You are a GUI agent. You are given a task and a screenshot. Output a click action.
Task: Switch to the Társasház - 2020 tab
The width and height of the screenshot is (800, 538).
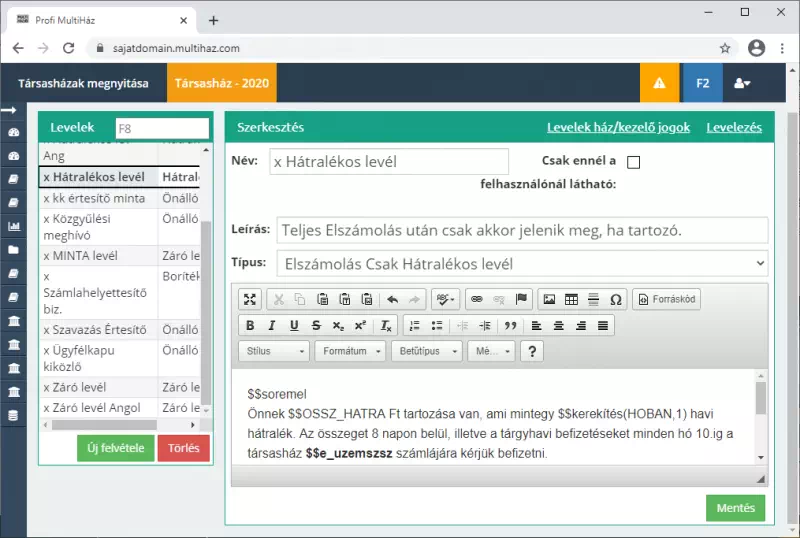click(x=222, y=84)
